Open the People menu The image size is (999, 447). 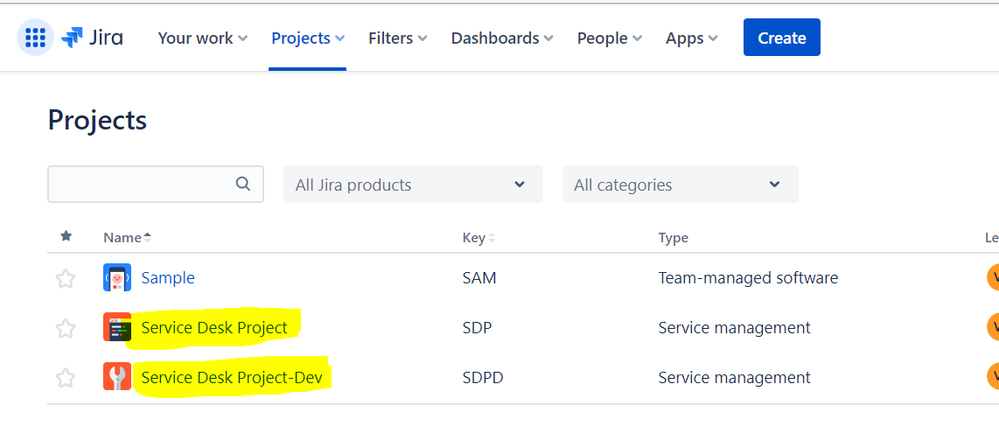click(609, 38)
